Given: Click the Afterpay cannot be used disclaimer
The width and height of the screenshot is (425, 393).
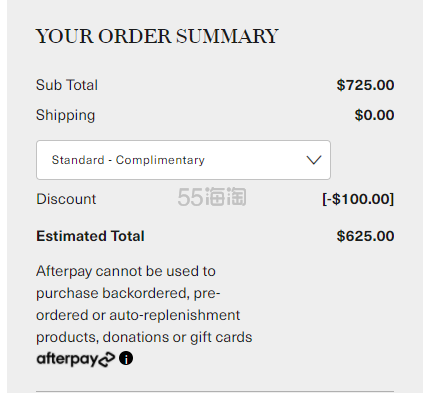Looking at the screenshot, I should tap(144, 304).
